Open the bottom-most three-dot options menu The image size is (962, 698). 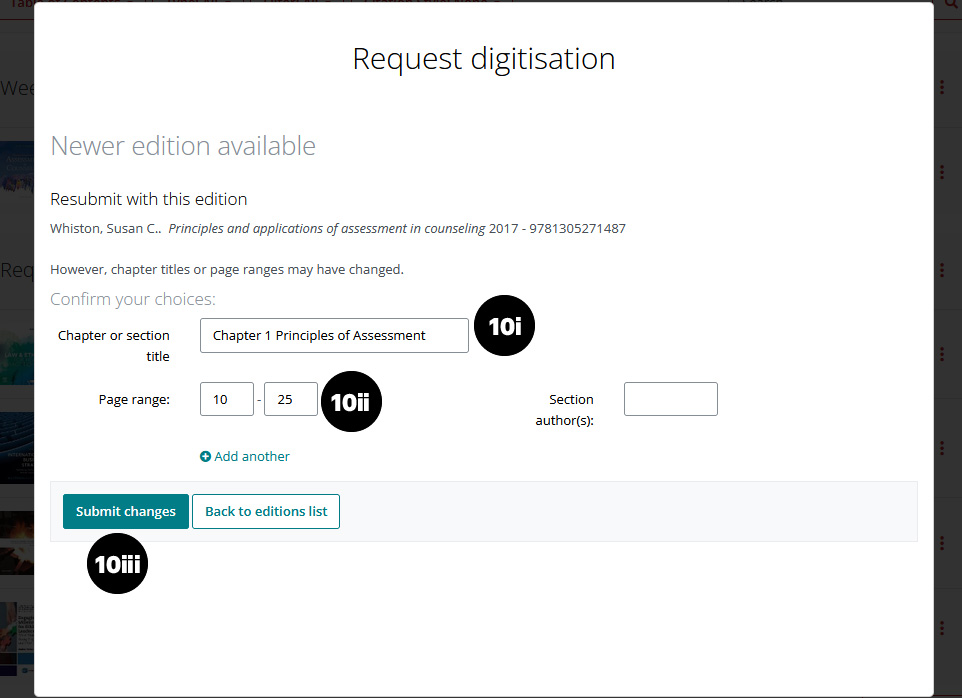pos(942,628)
